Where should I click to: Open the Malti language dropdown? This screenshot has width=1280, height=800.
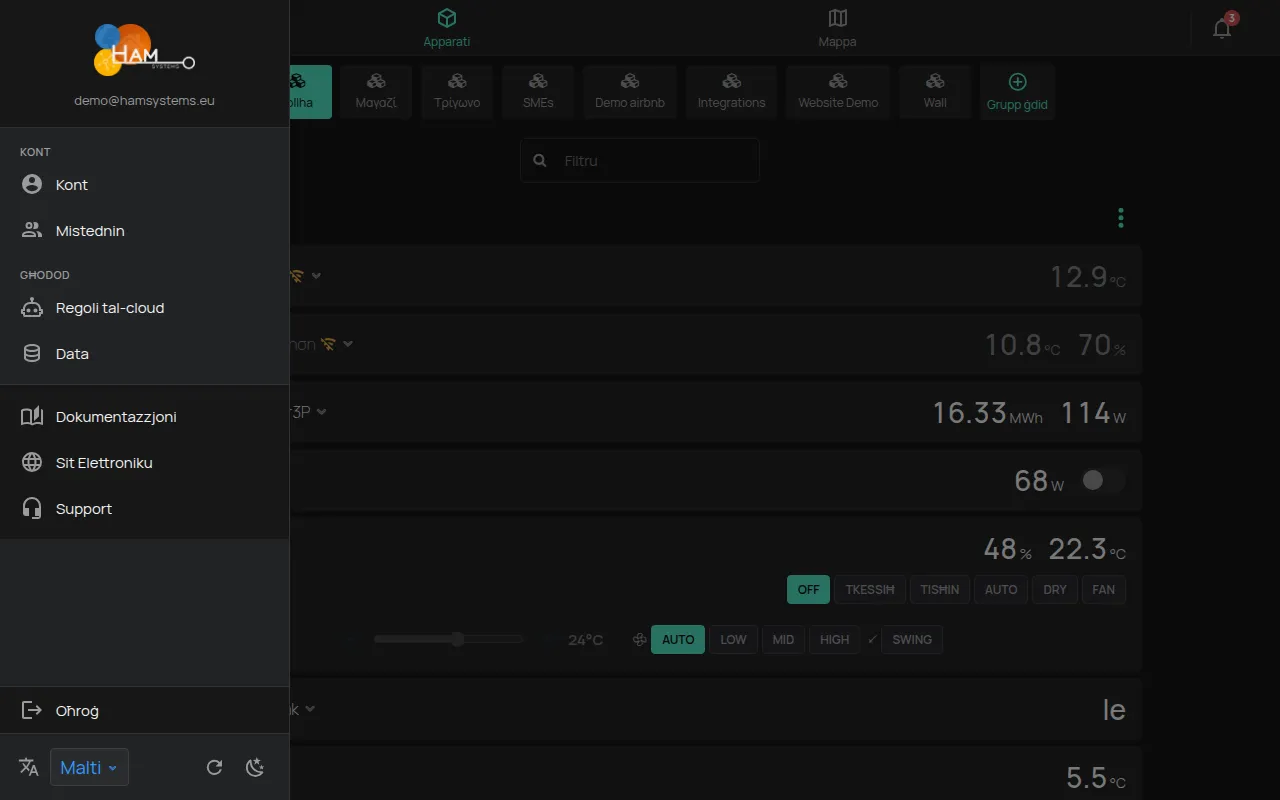click(89, 767)
